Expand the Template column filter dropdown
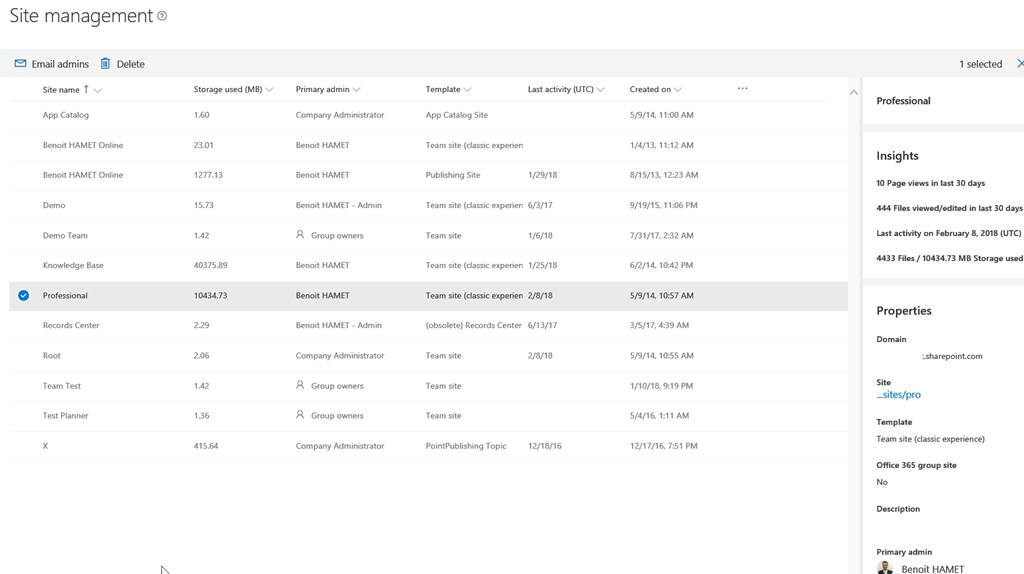 tap(468, 90)
